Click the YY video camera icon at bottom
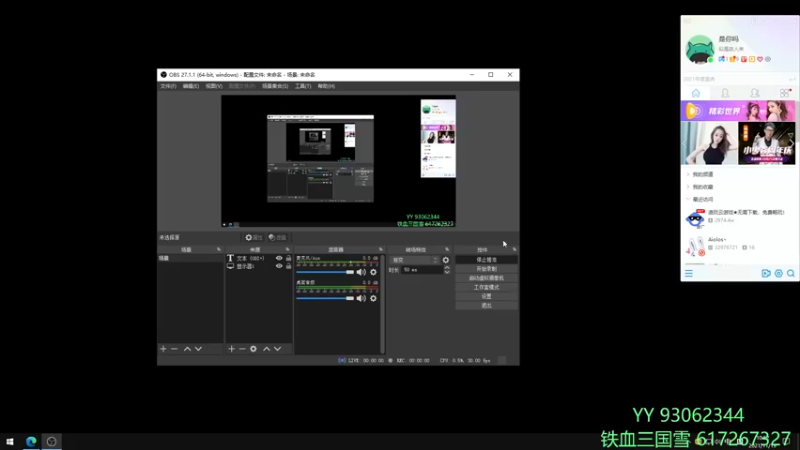This screenshot has height=450, width=800. point(766,273)
